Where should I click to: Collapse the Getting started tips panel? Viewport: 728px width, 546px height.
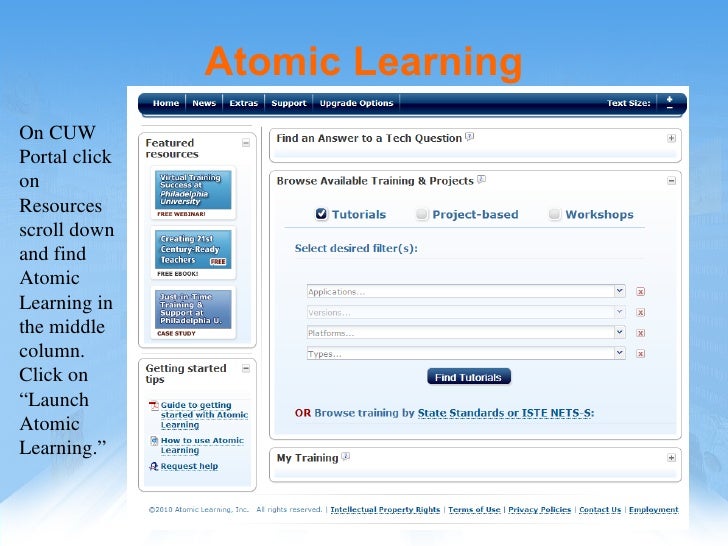pos(246,369)
